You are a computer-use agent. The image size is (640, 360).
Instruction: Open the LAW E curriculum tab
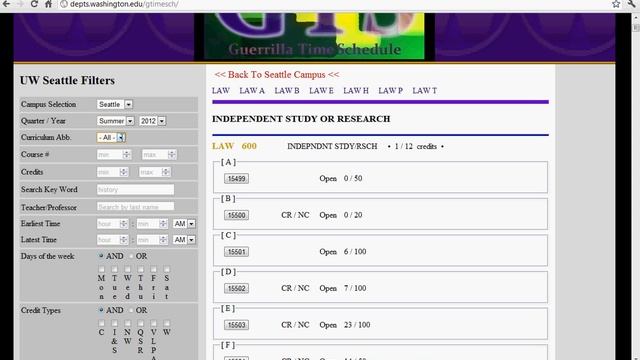321,91
